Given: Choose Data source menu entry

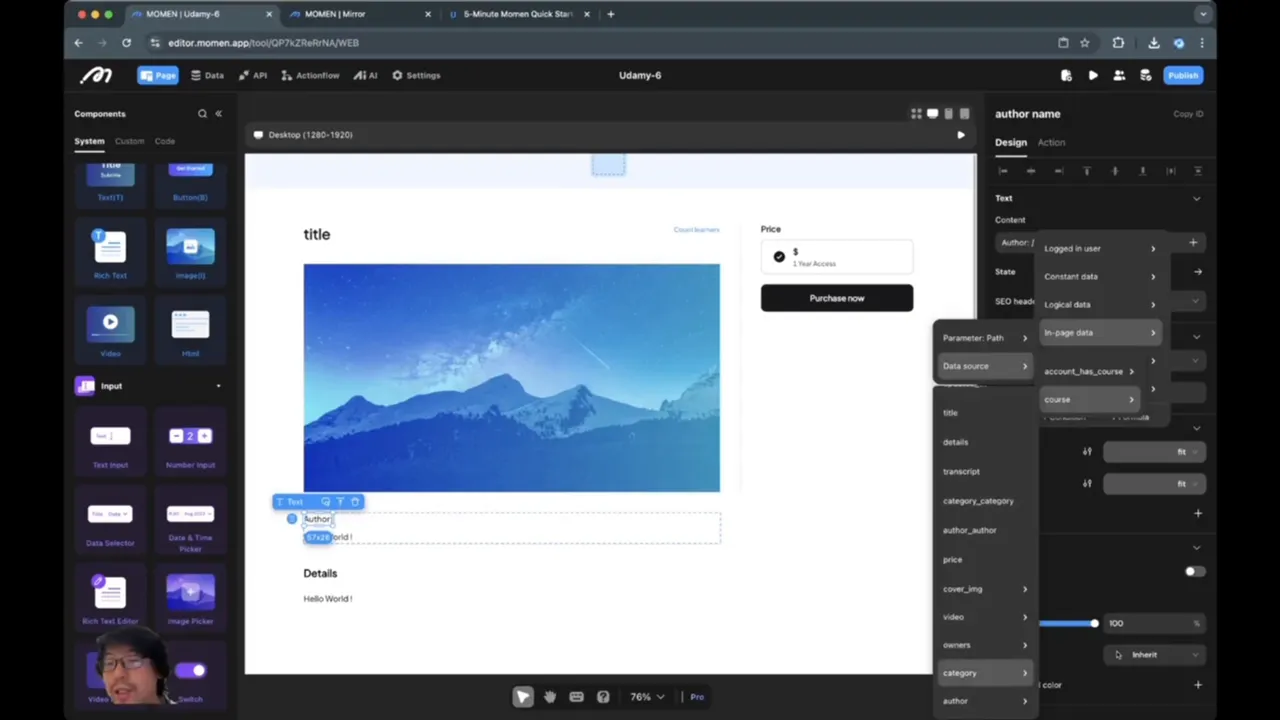Looking at the screenshot, I should (985, 366).
